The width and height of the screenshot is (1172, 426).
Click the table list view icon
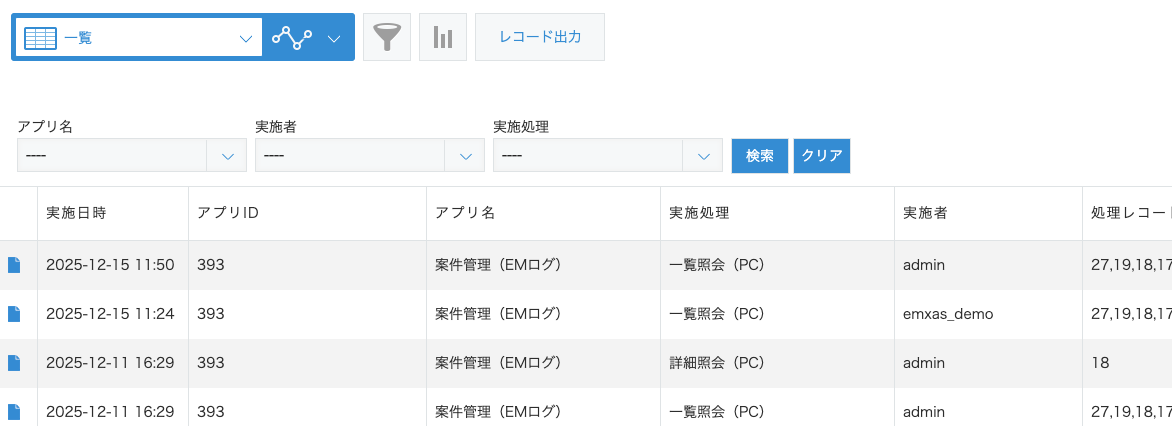point(40,38)
